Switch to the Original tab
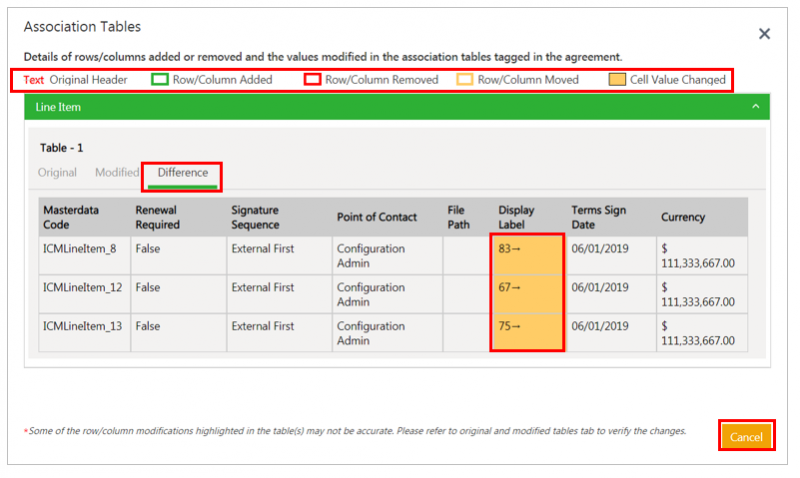The width and height of the screenshot is (800, 478). 57,172
